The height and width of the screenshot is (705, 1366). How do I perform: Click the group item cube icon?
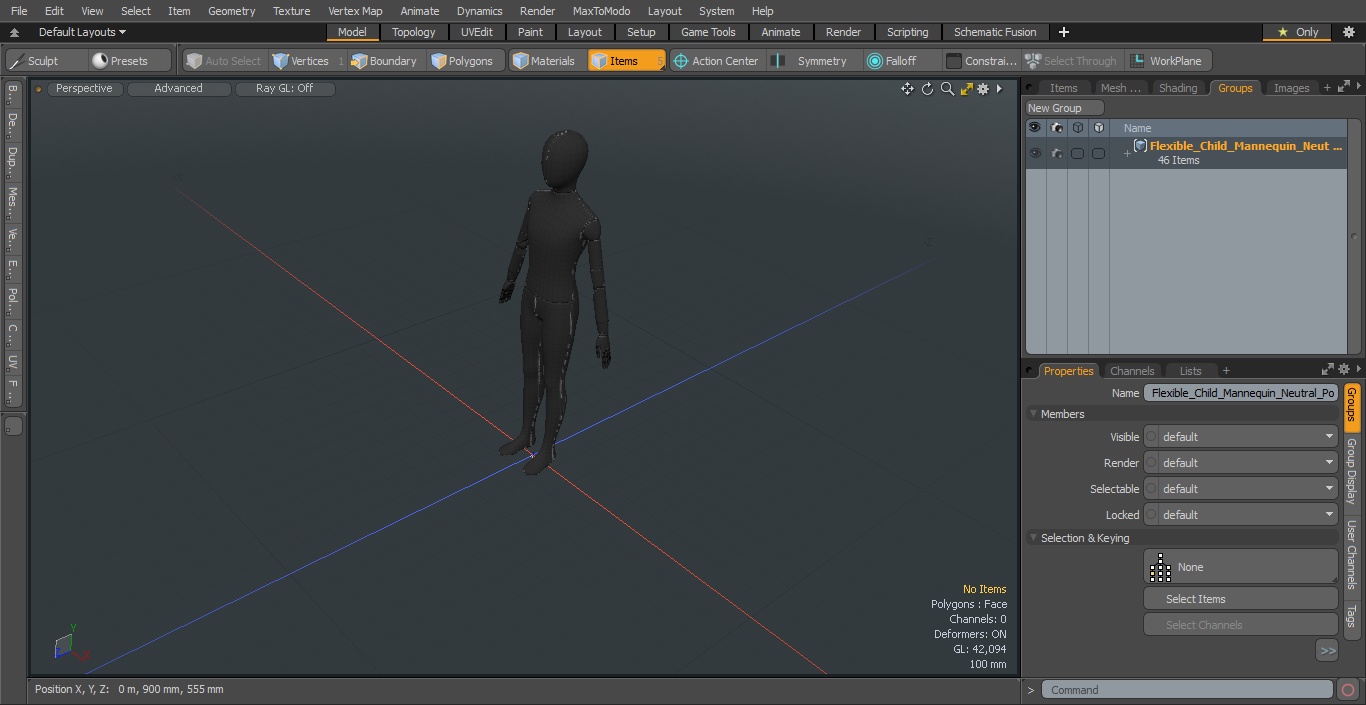(1140, 146)
